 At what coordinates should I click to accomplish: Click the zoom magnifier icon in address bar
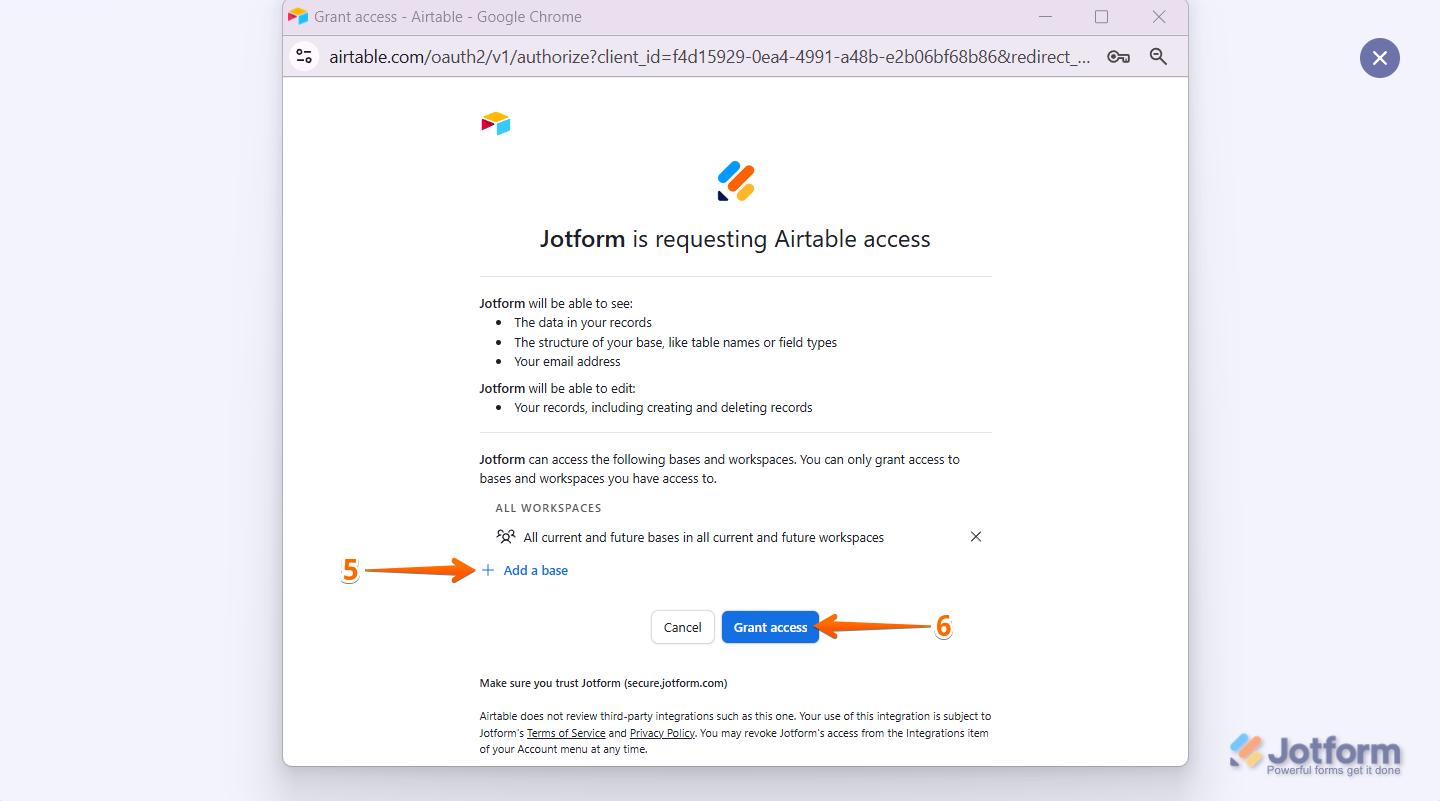(1158, 57)
